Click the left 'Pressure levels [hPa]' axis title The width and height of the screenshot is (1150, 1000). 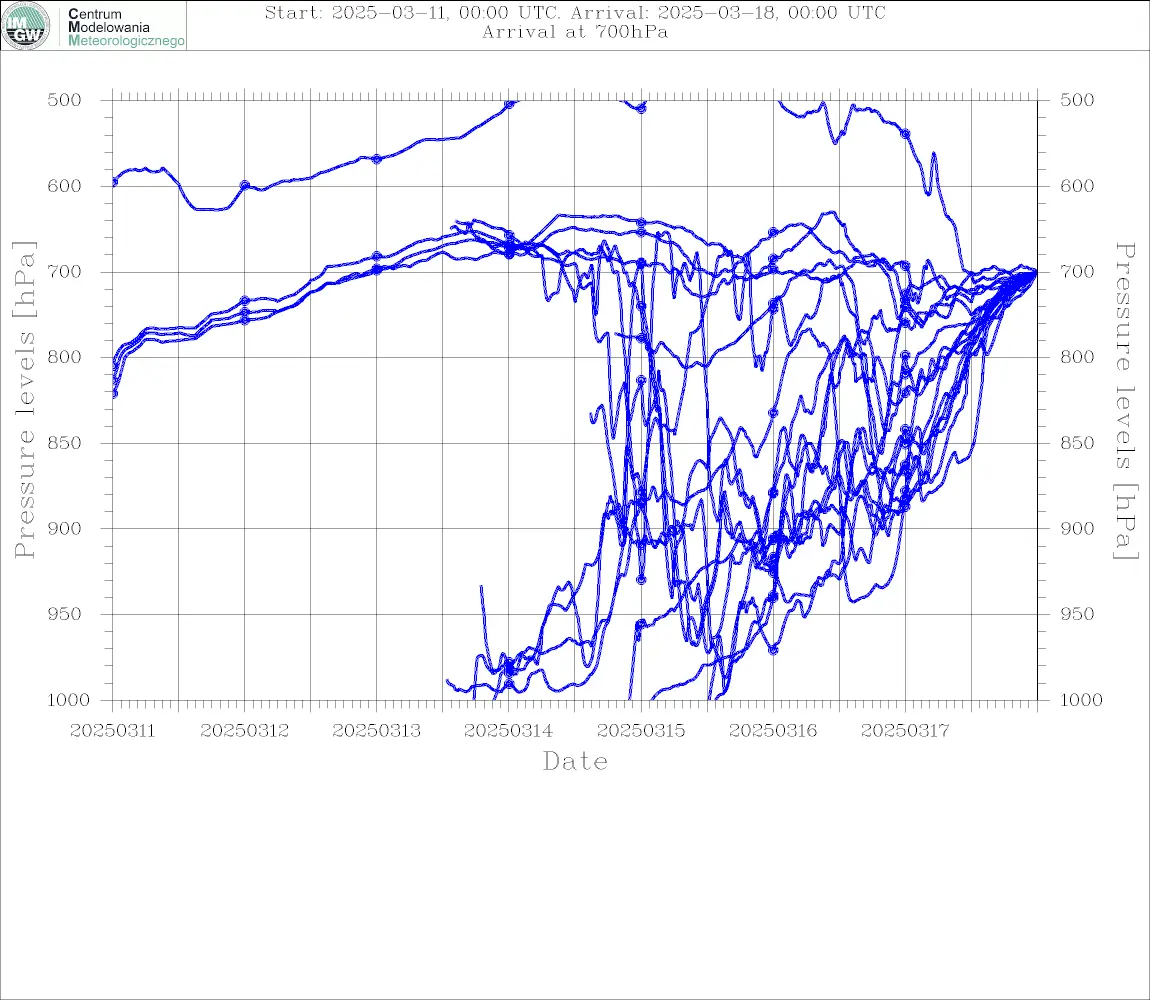click(x=24, y=400)
